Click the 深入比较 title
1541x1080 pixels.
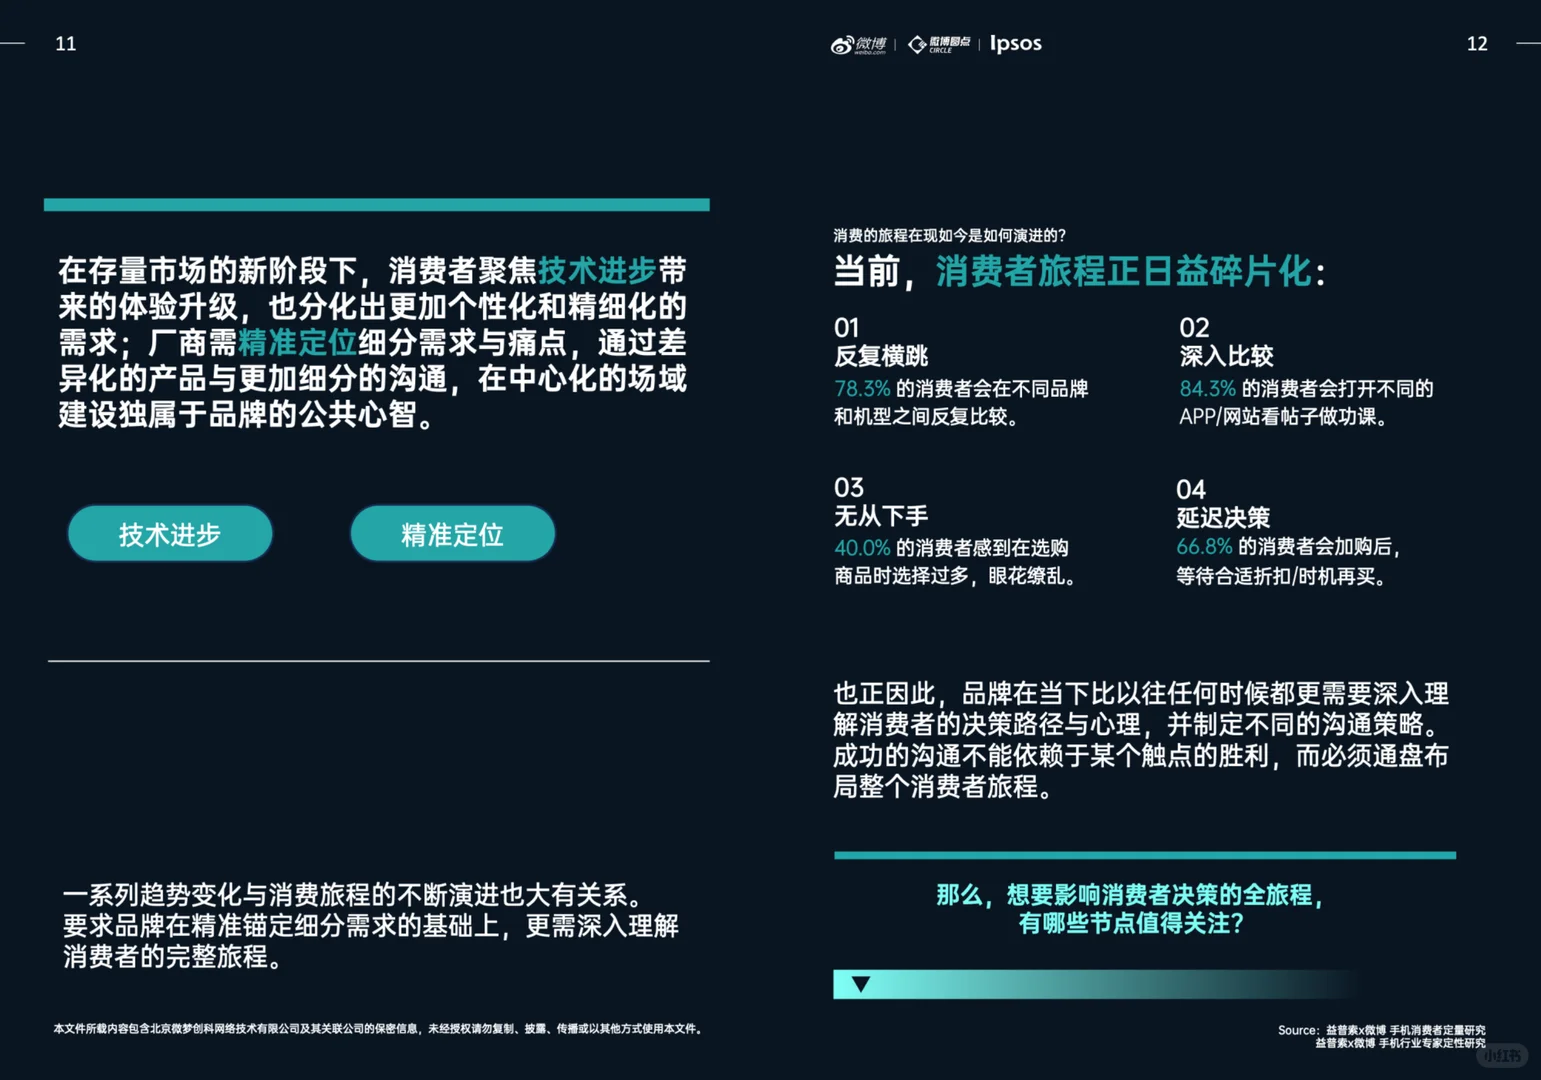pyautogui.click(x=1226, y=355)
